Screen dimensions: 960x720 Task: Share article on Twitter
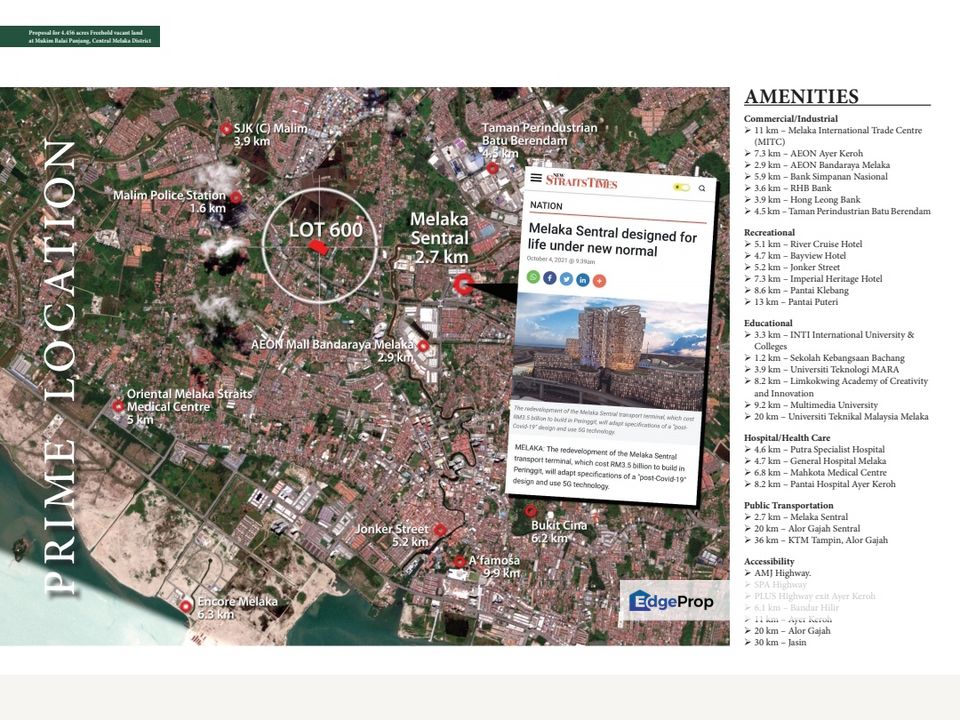click(566, 279)
